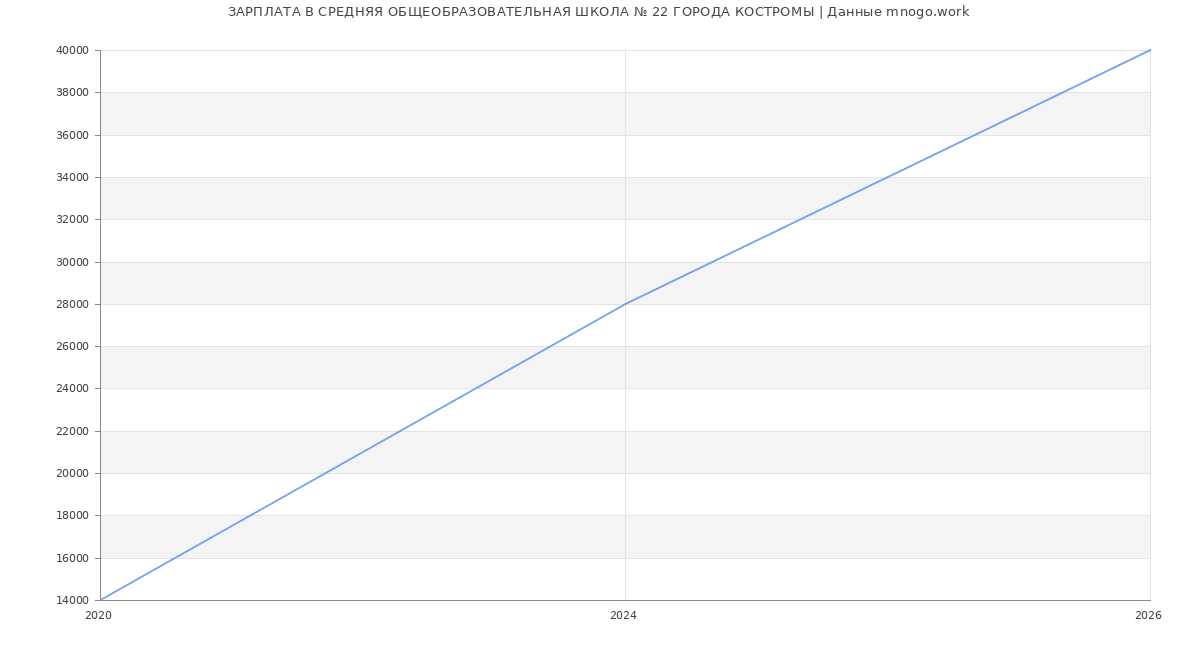
Task: Click the 30000 y-axis label
Action: click(x=73, y=262)
